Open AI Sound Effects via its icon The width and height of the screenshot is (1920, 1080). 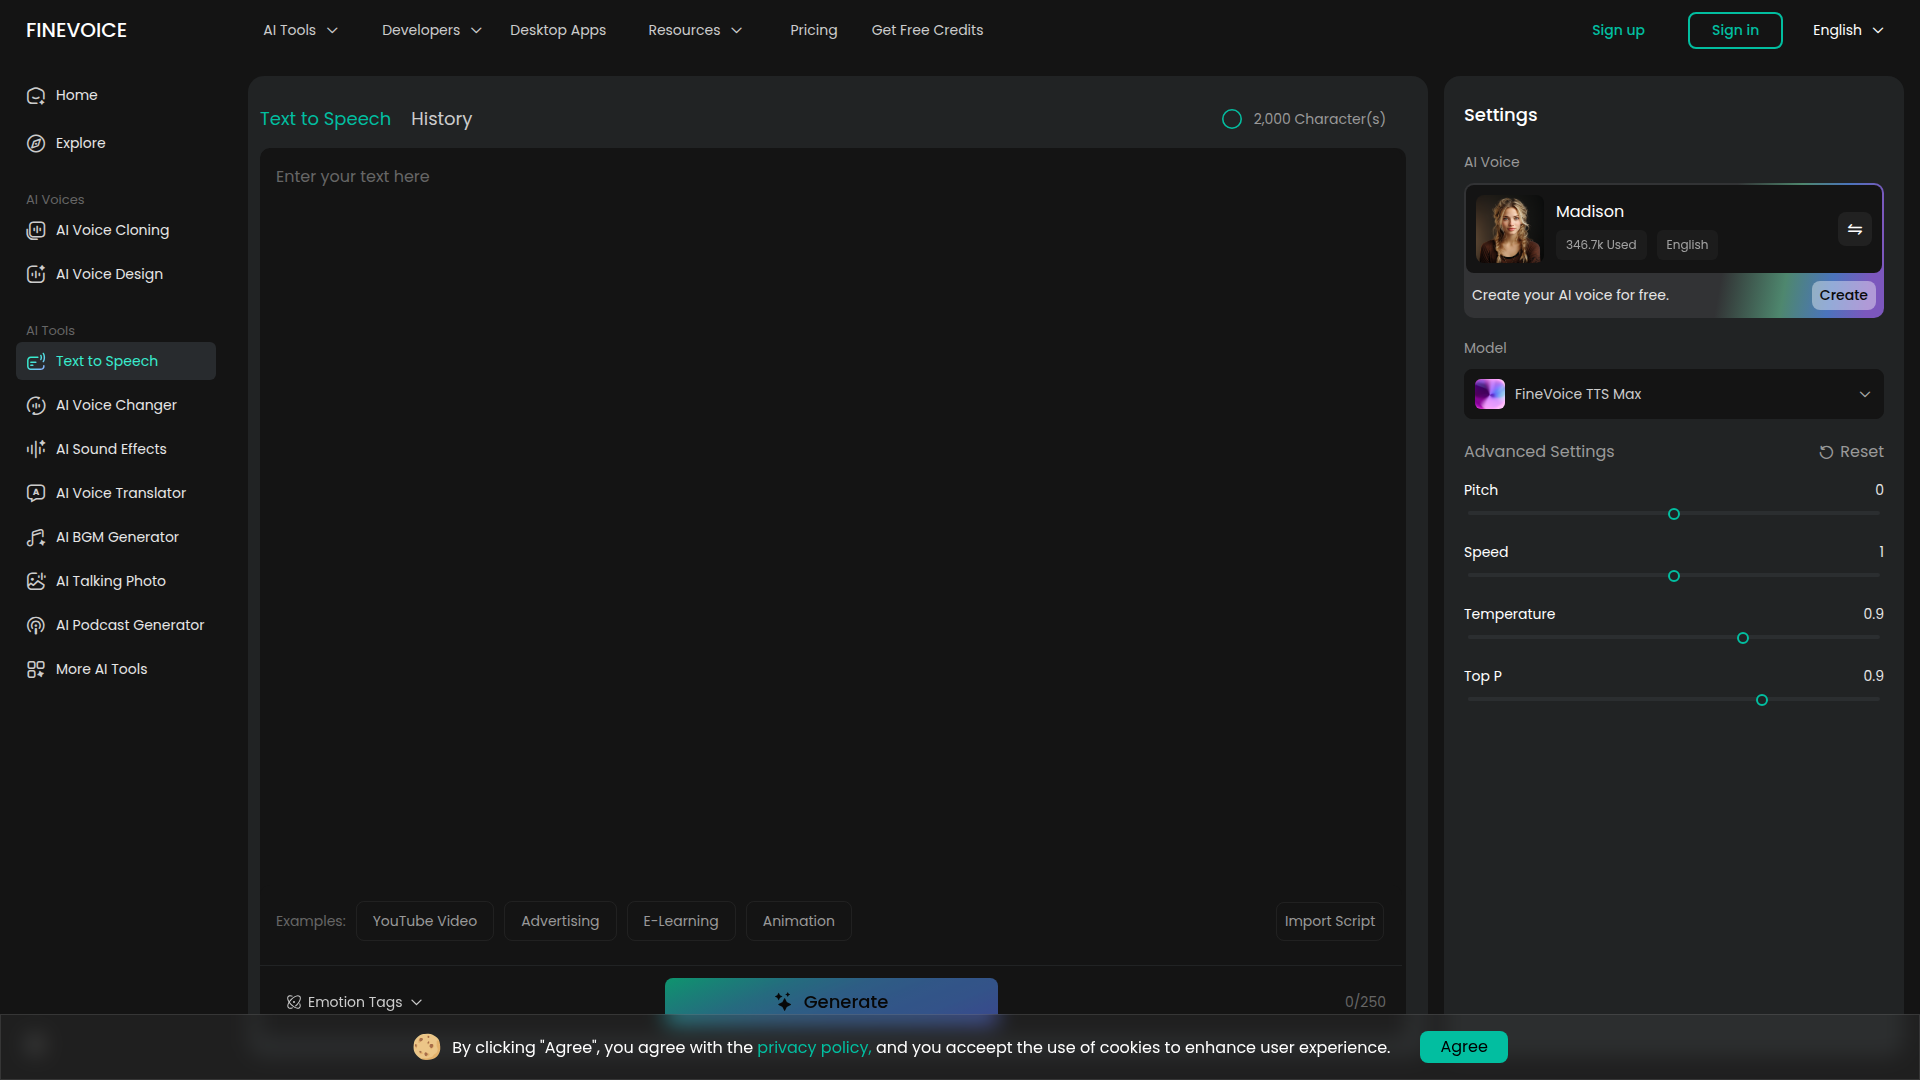[36, 449]
